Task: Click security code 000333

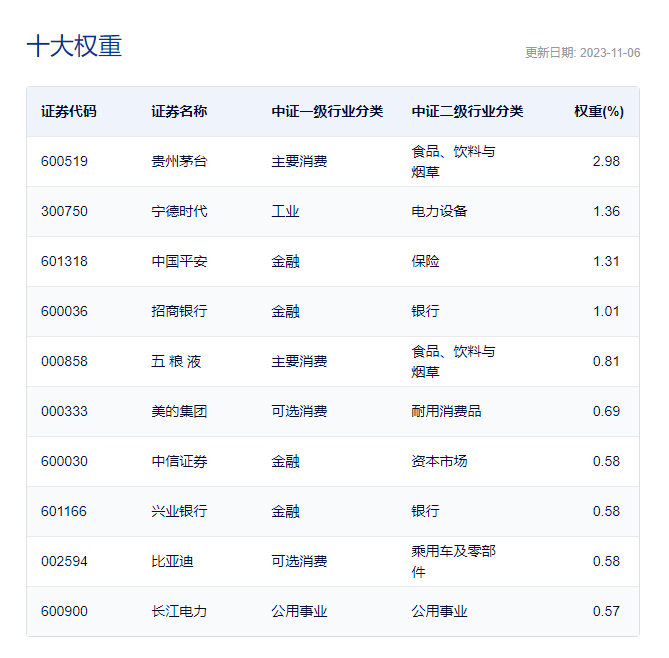Action: click(64, 411)
